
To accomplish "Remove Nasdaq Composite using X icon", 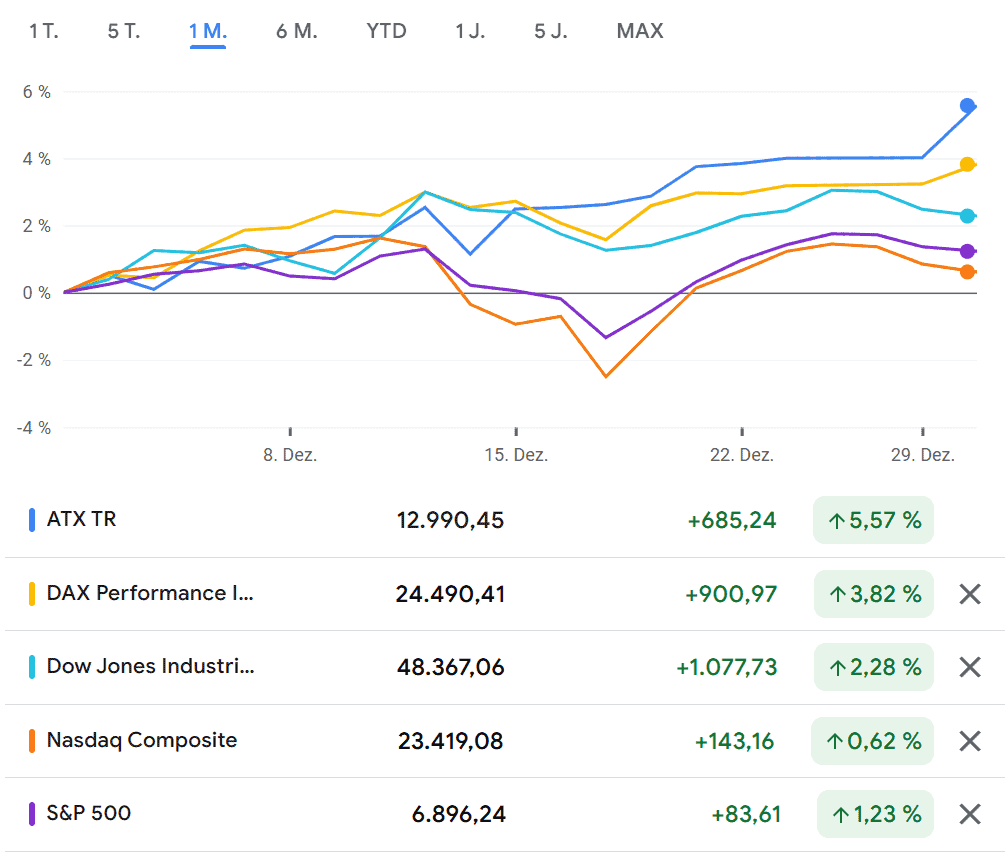I will (x=969, y=741).
